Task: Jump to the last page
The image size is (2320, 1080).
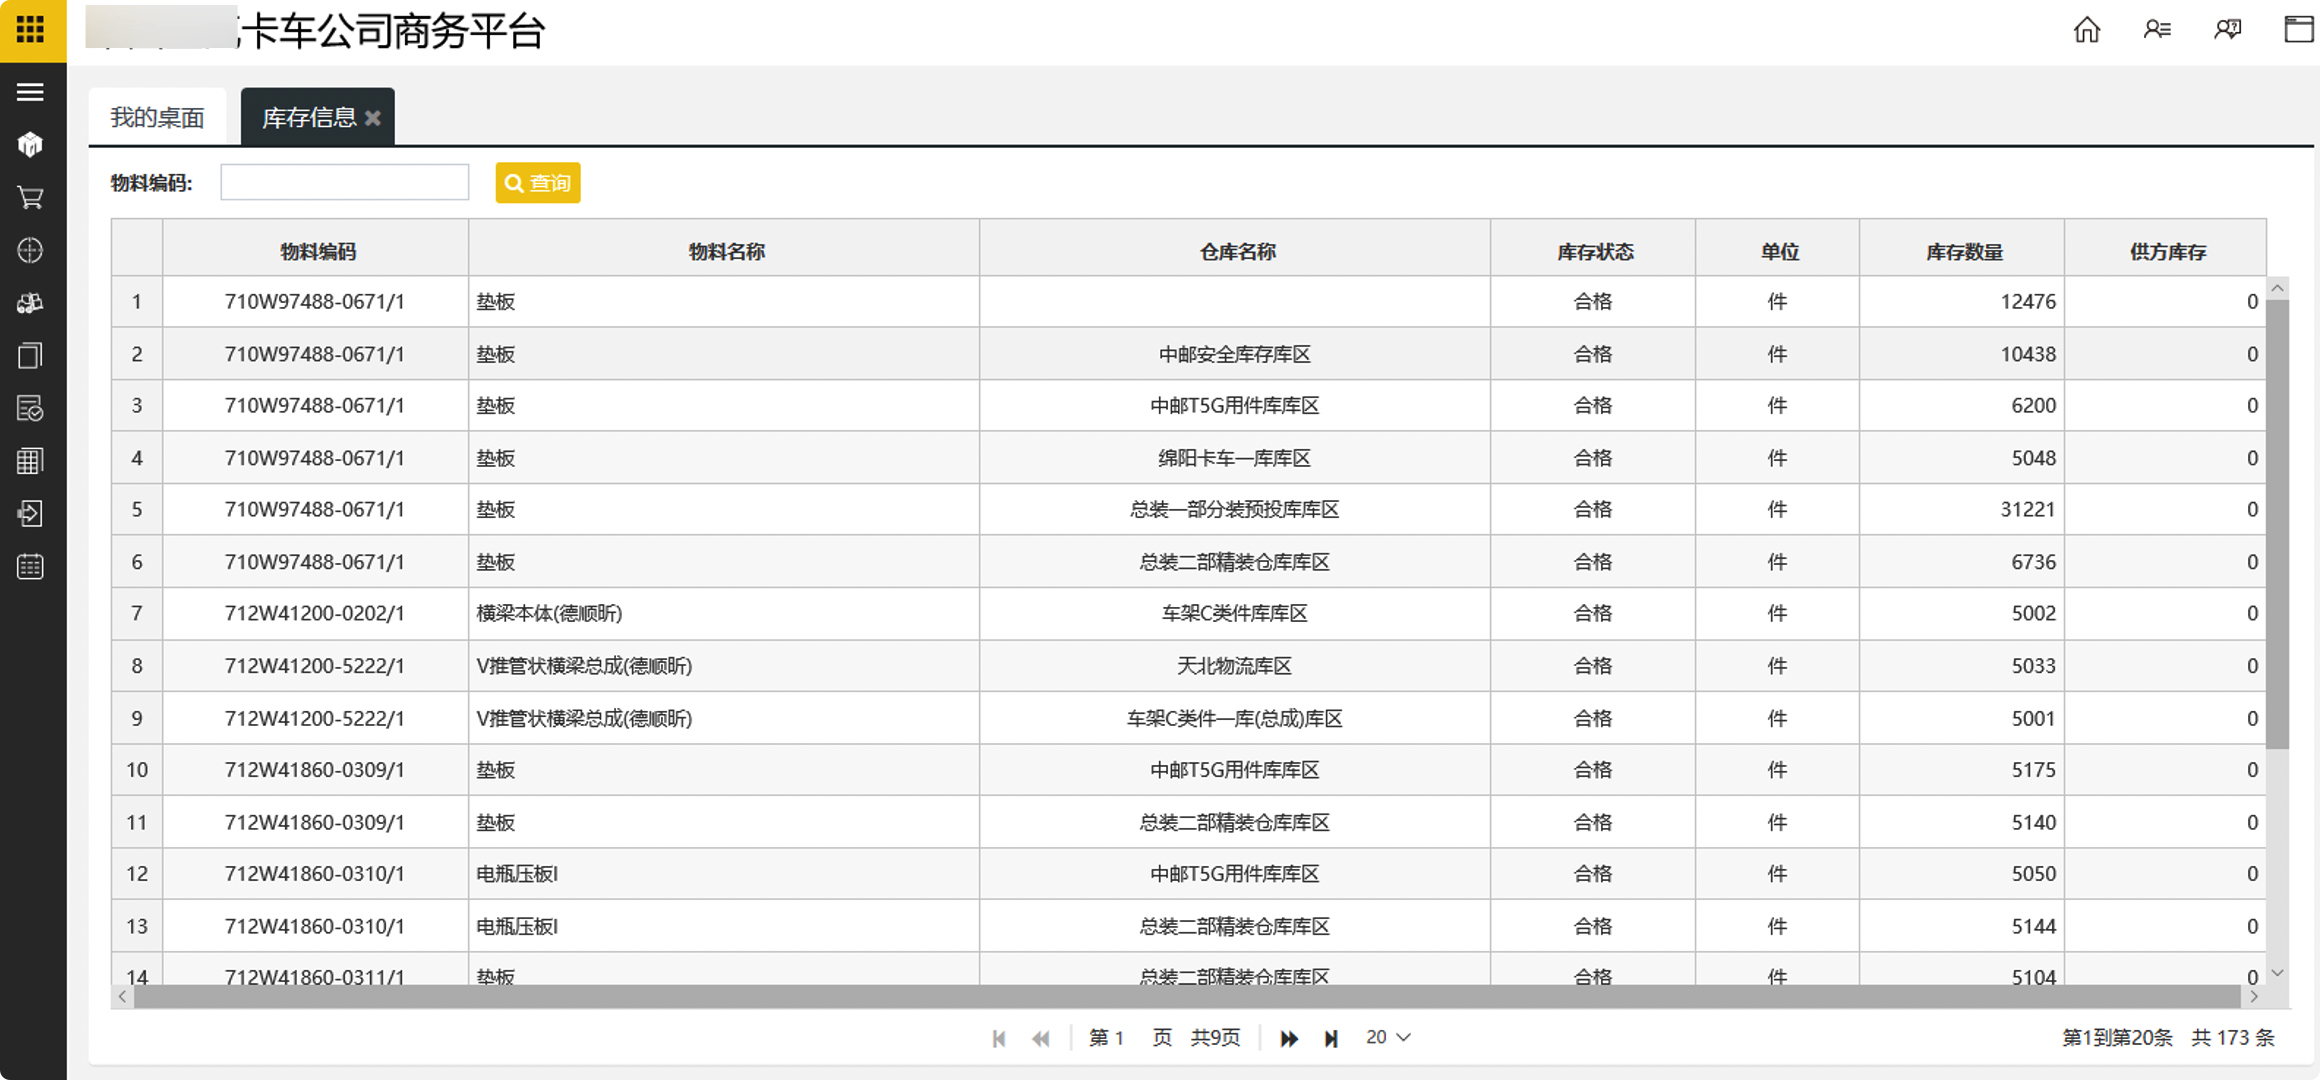Action: (1331, 1038)
